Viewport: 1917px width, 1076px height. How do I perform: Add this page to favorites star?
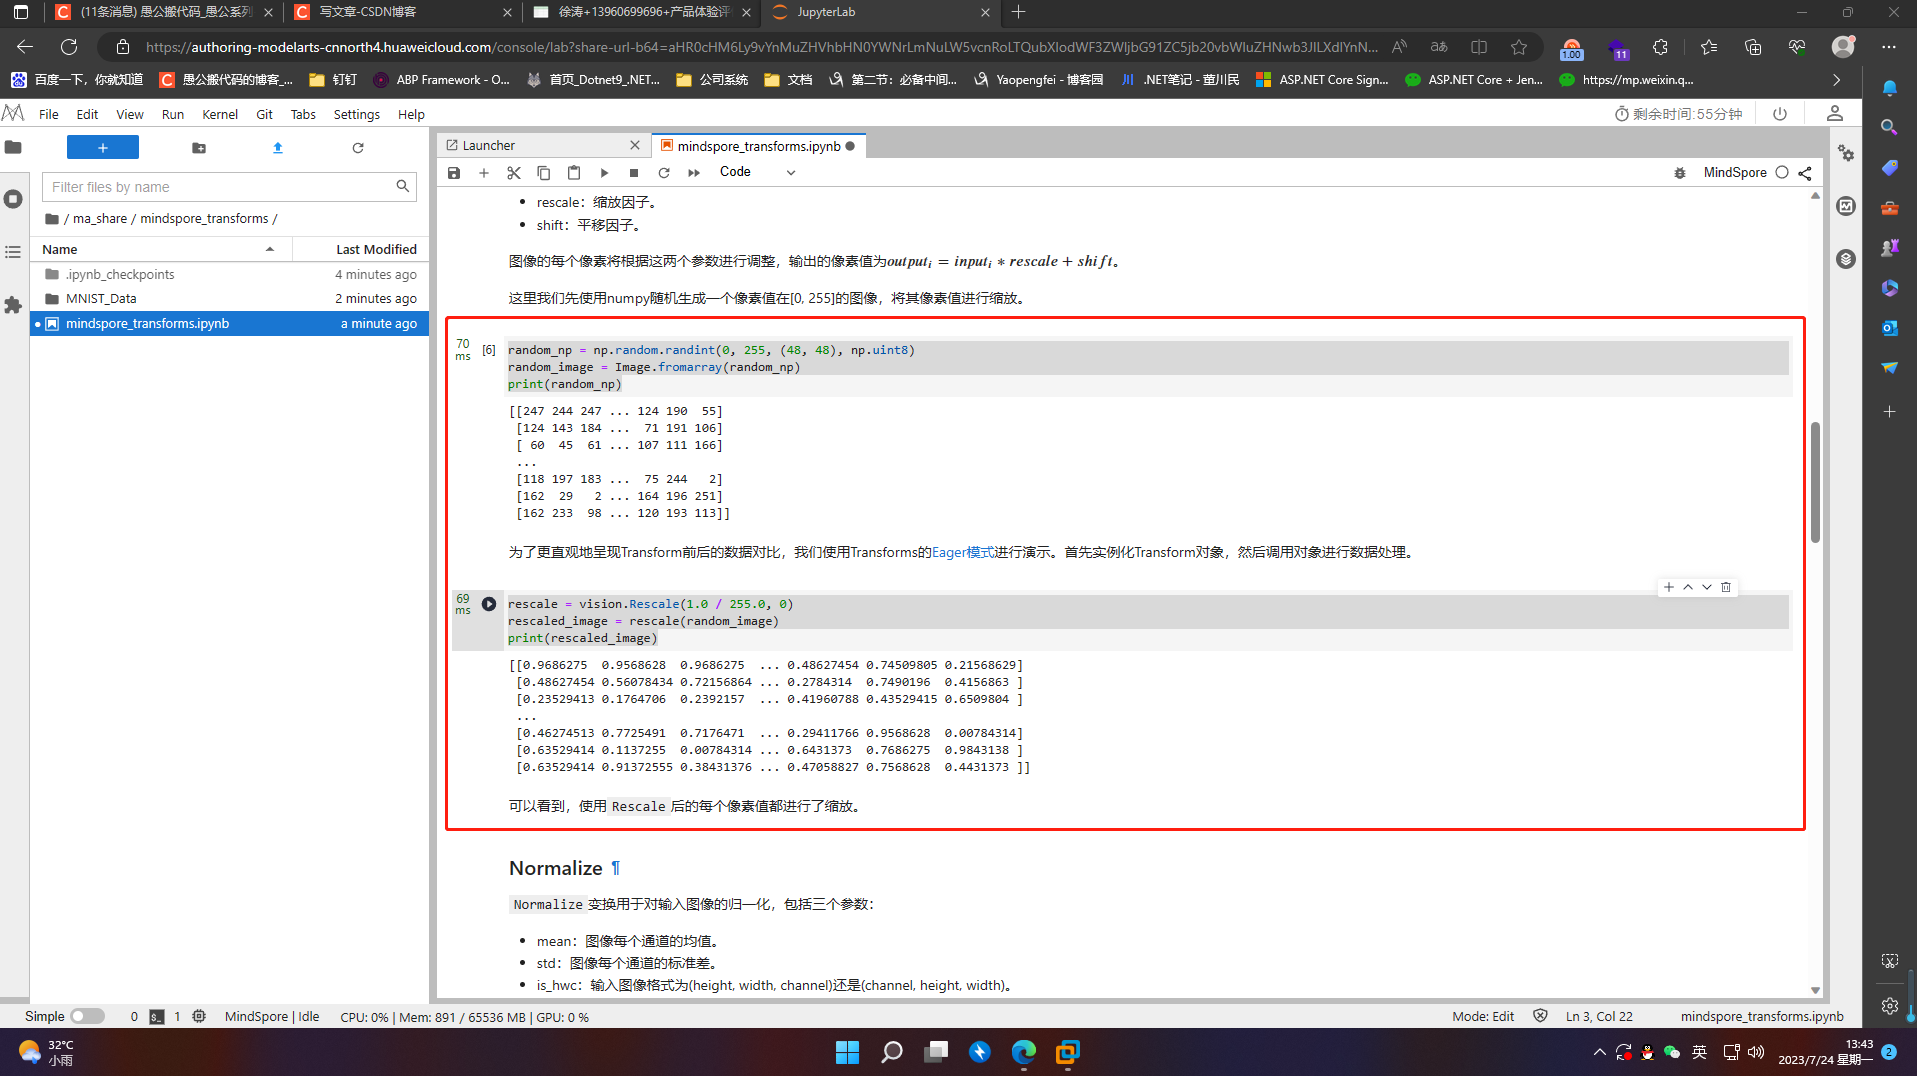1519,47
